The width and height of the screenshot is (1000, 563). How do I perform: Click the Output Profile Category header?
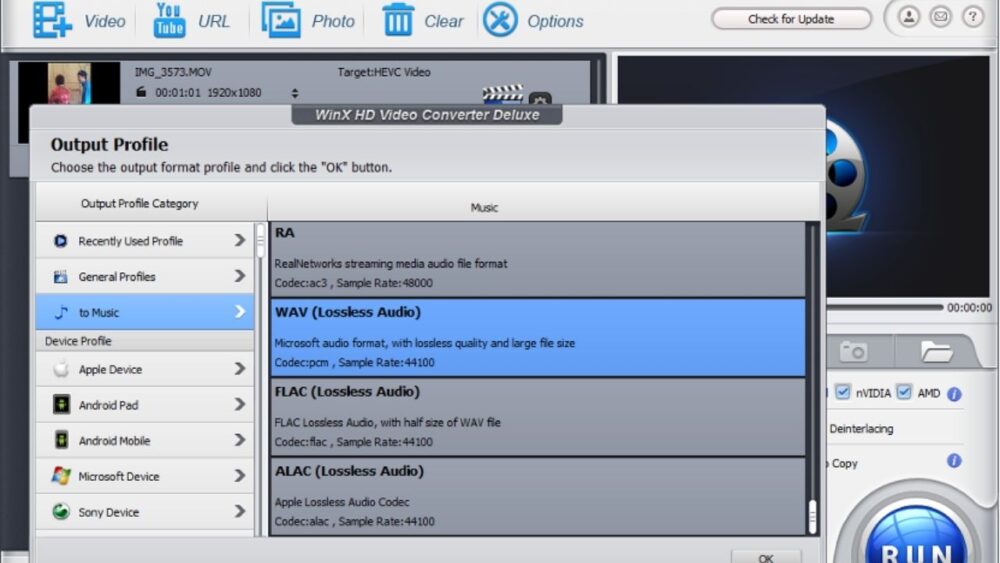click(x=139, y=203)
